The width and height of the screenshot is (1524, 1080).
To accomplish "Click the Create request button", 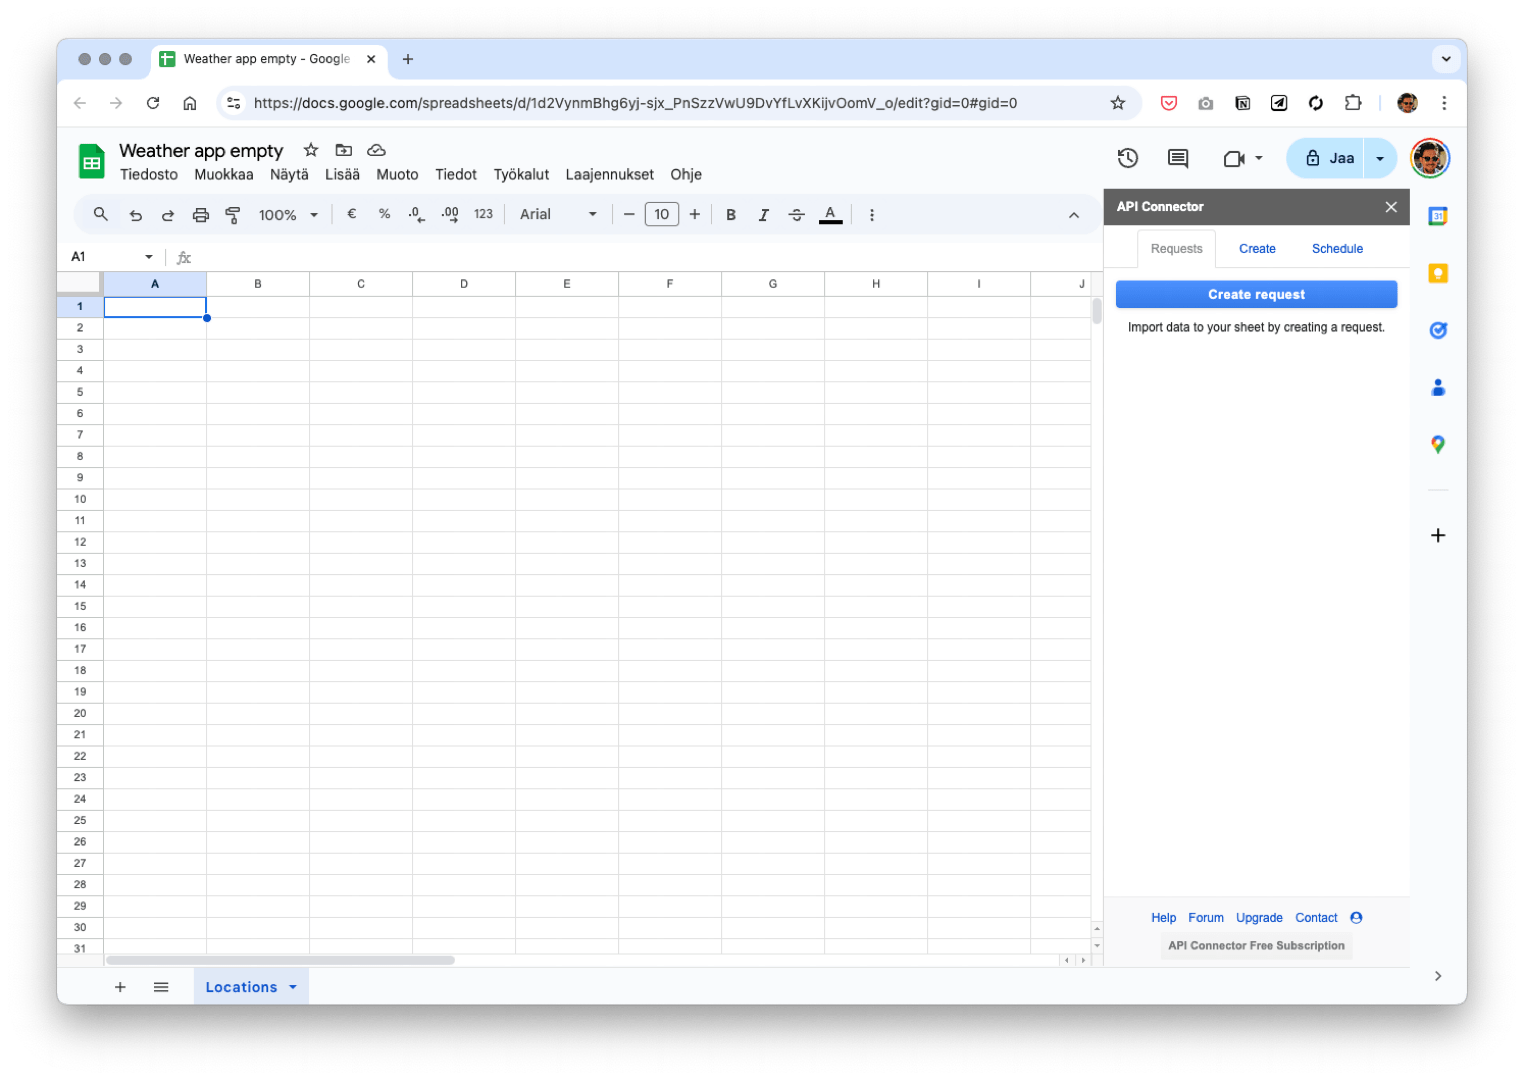I will coord(1256,294).
